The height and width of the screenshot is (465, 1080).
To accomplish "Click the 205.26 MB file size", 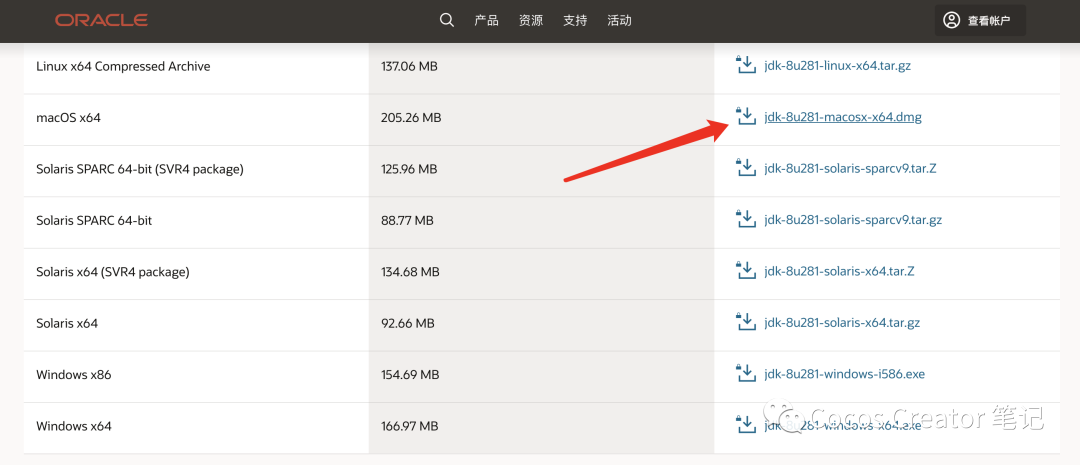I will [411, 118].
